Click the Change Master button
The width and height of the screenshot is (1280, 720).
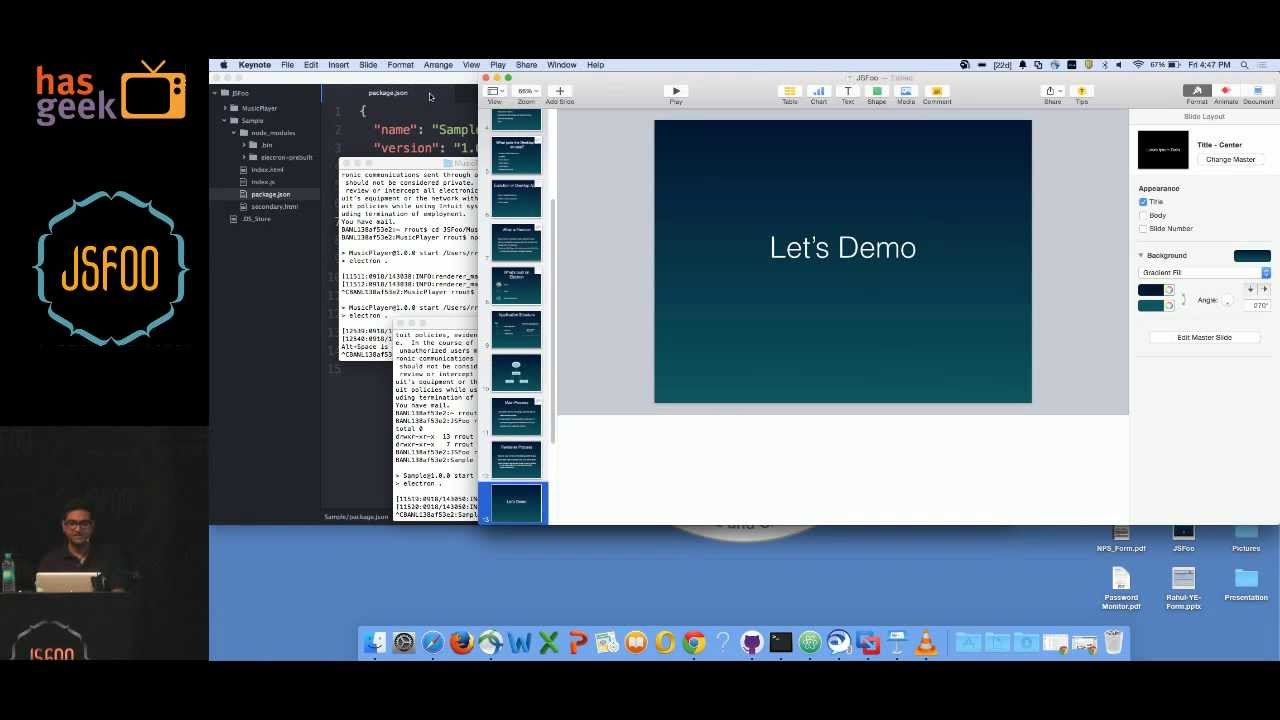tap(1230, 160)
